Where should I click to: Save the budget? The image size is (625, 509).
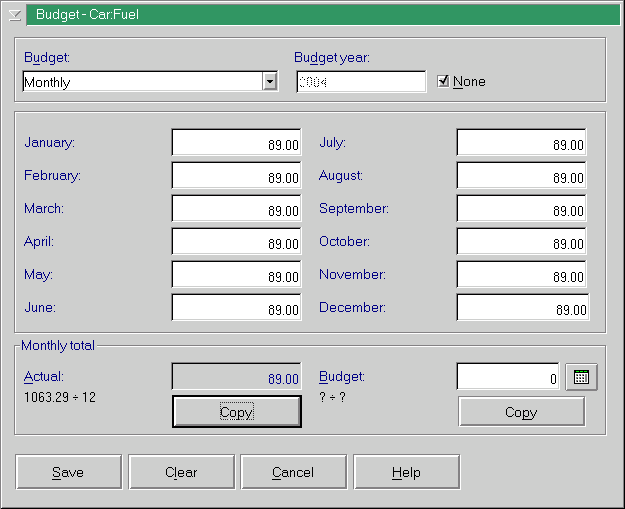coord(69,472)
